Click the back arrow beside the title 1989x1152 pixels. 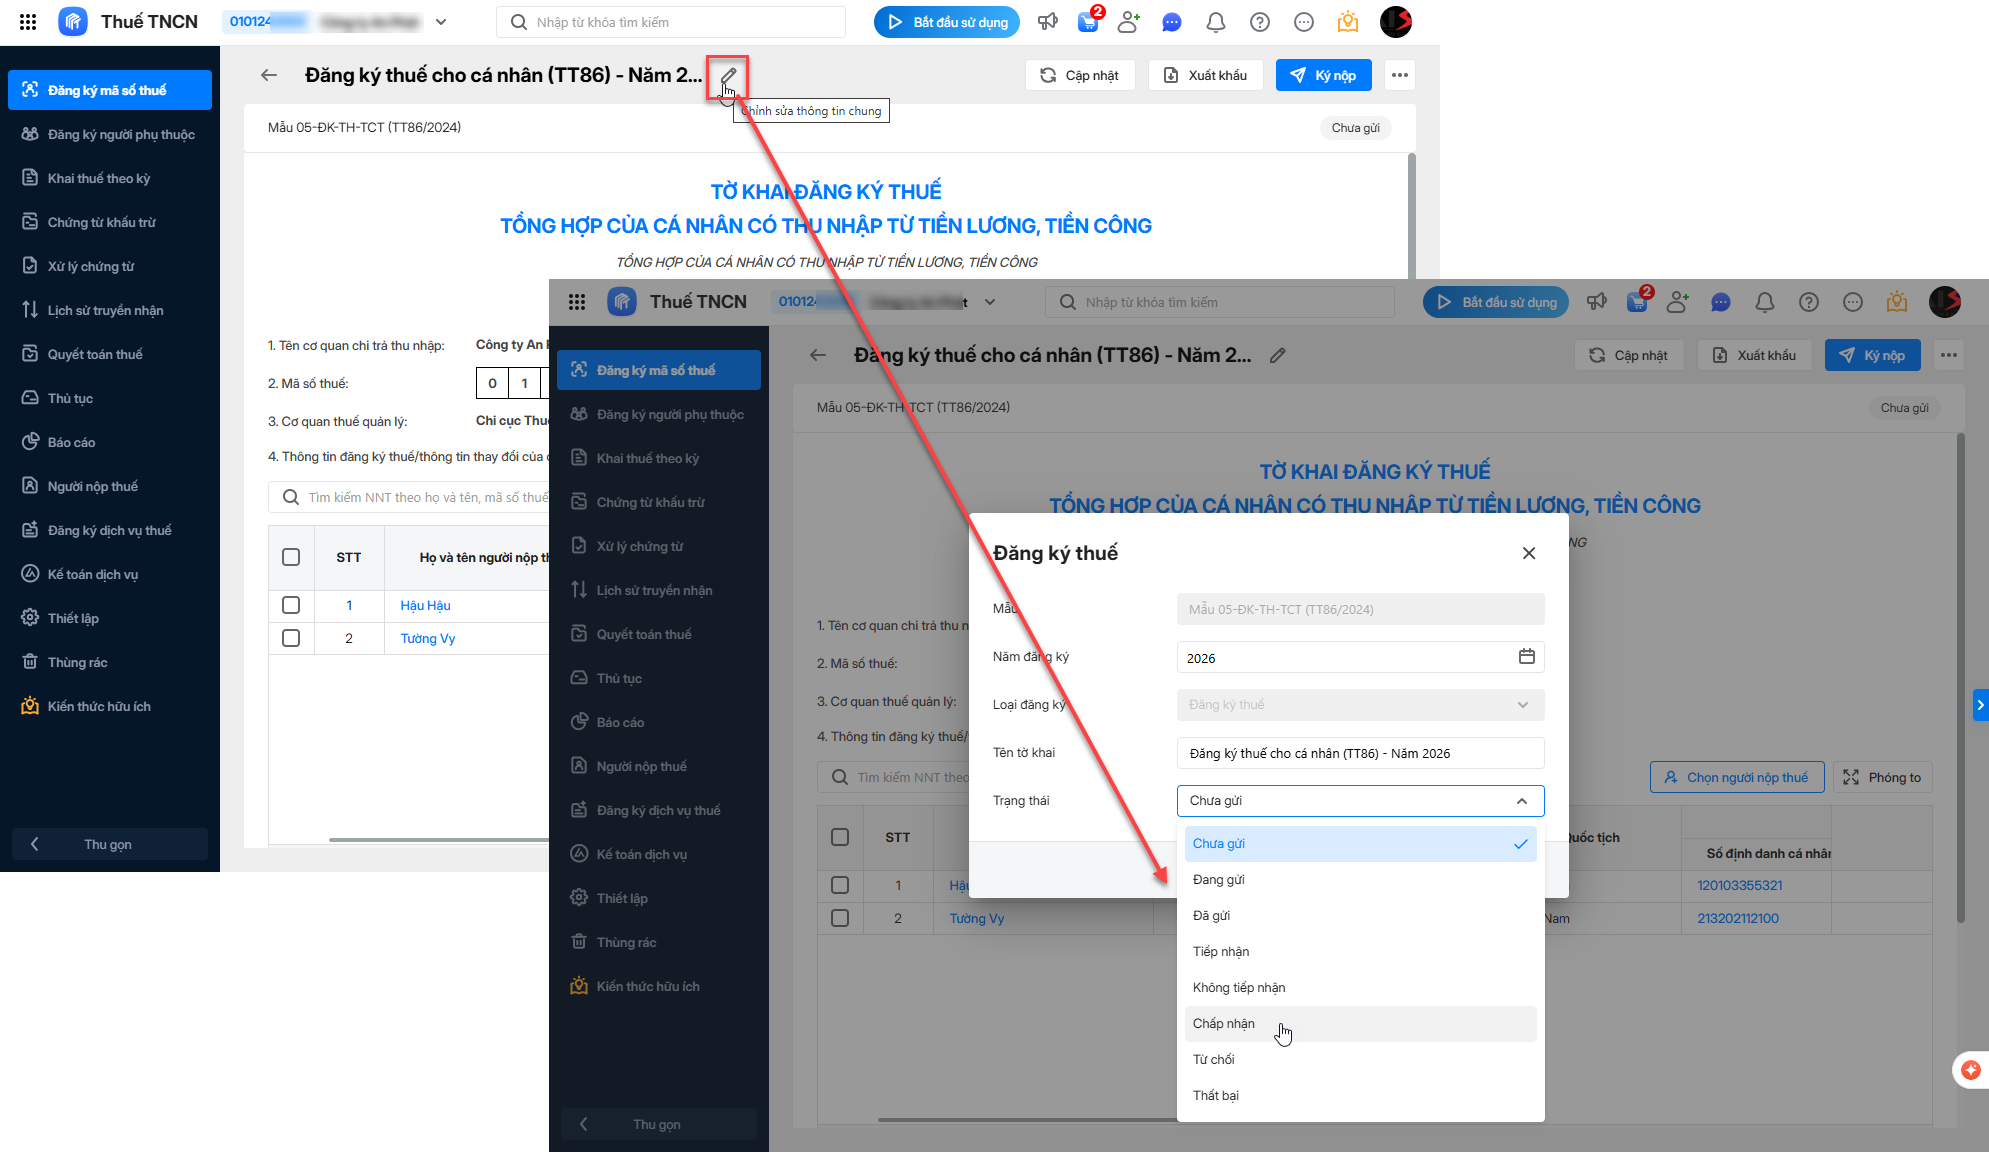[268, 75]
